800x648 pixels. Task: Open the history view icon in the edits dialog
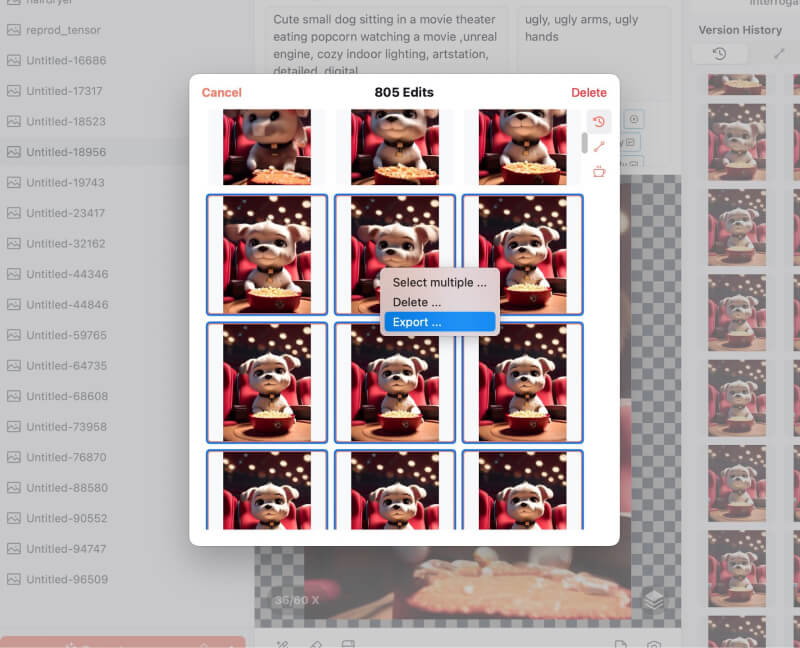[598, 122]
